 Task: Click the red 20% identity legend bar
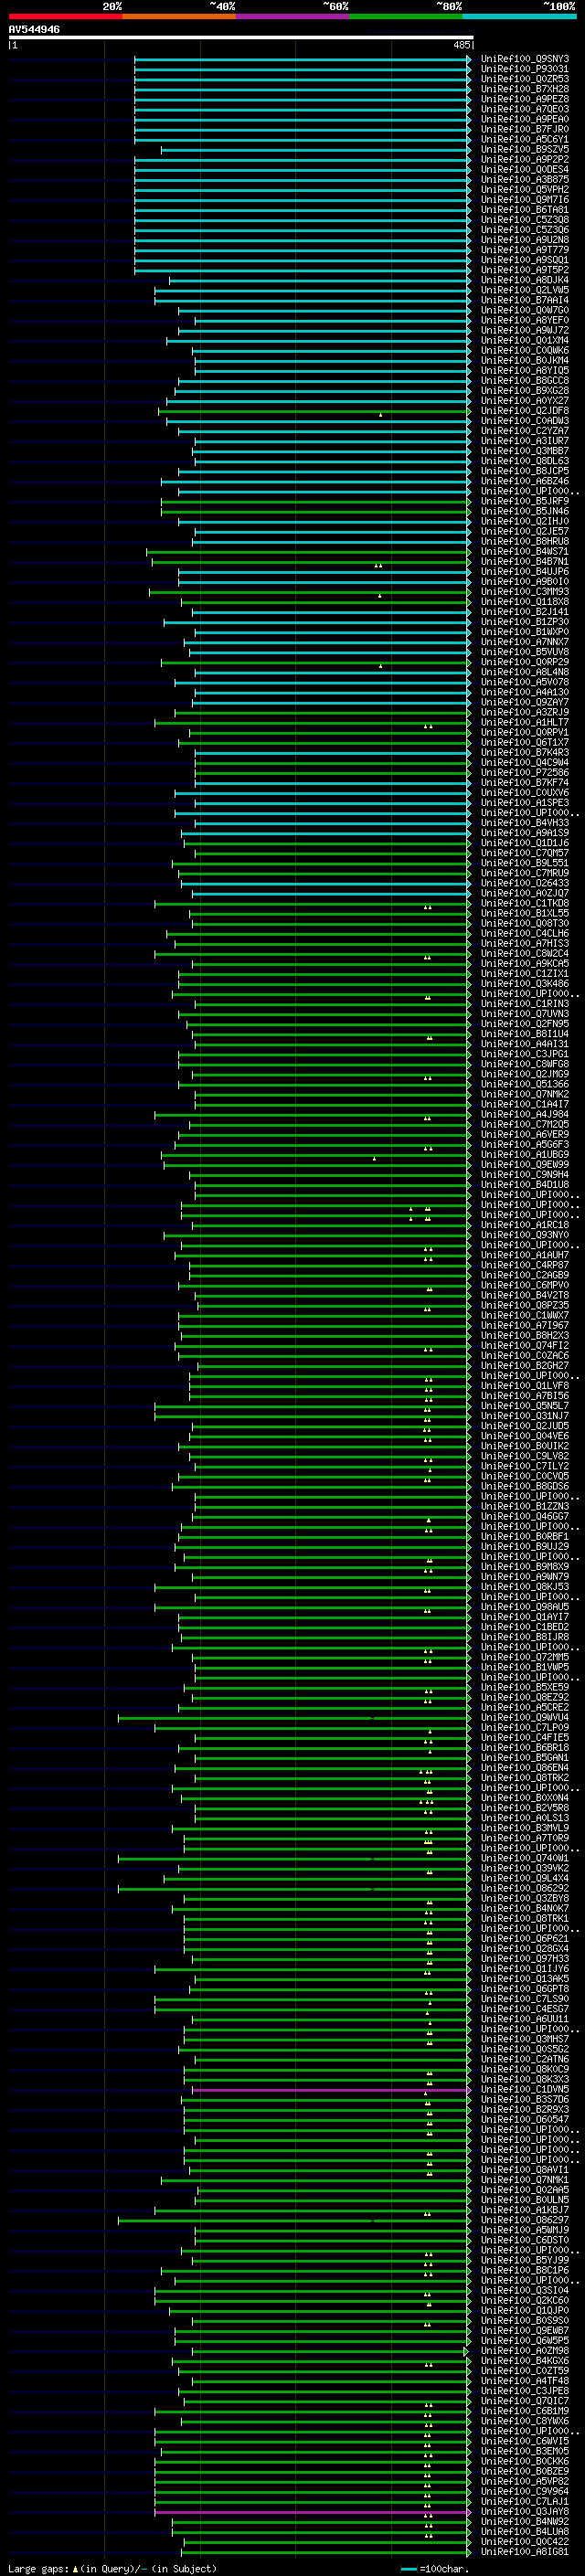pyautogui.click(x=65, y=16)
